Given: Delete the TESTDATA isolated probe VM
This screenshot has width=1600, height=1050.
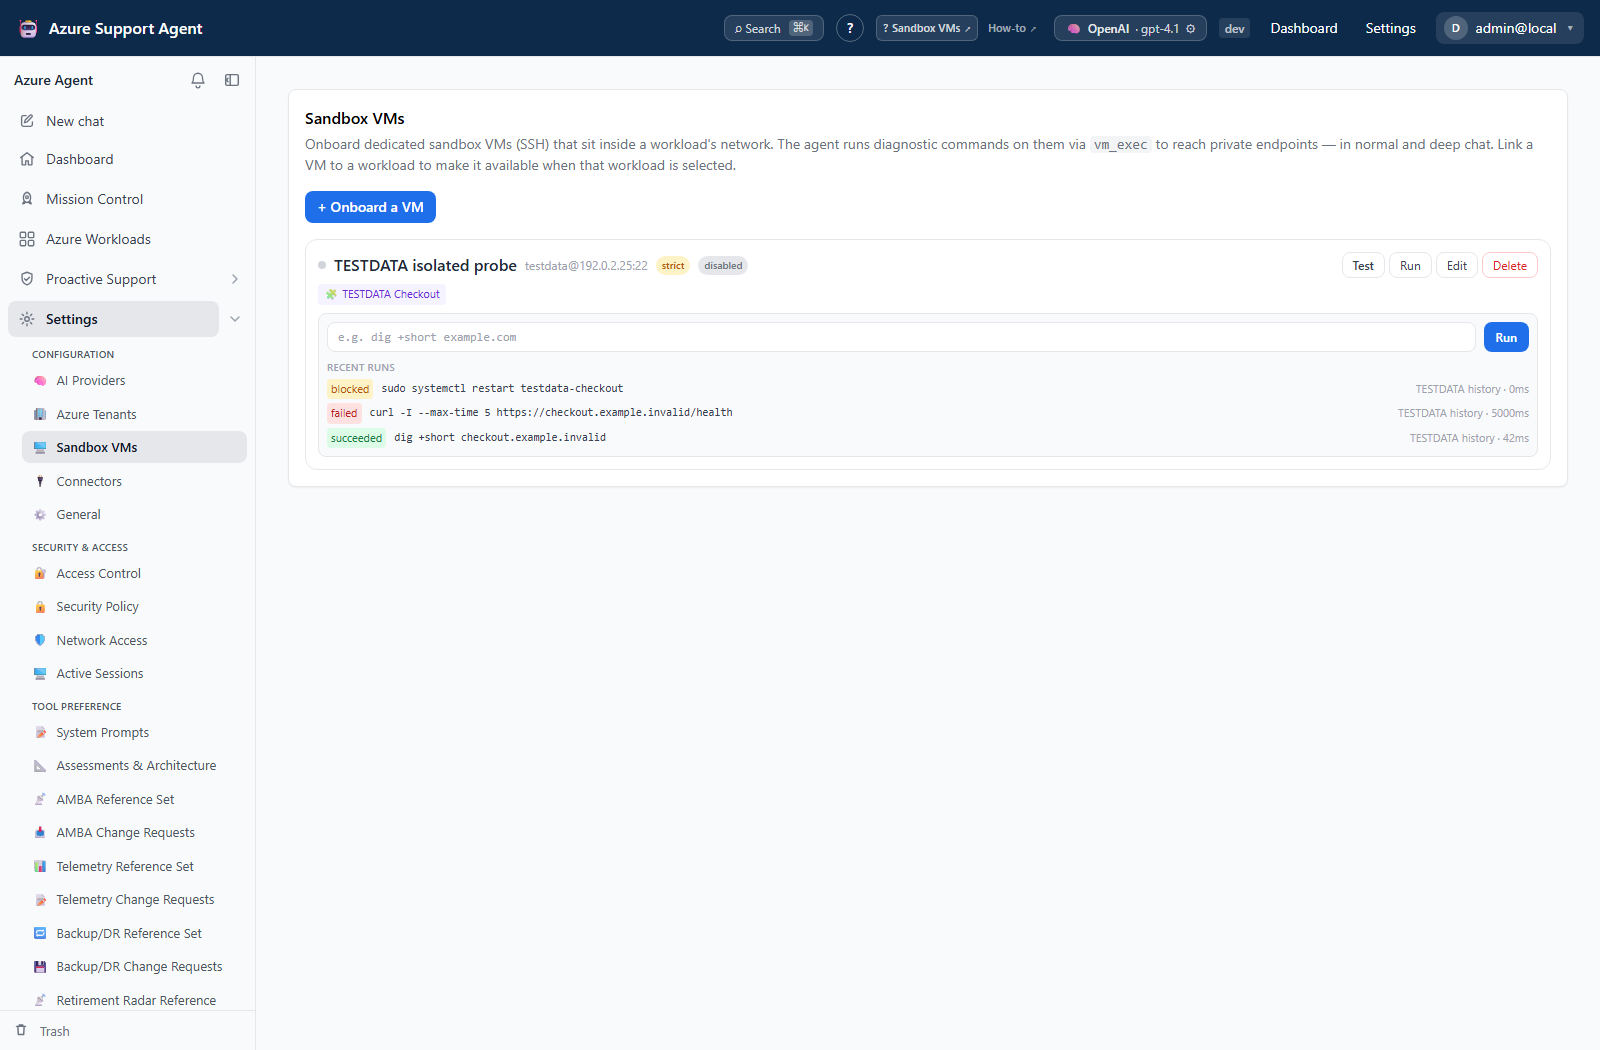Looking at the screenshot, I should [1510, 265].
